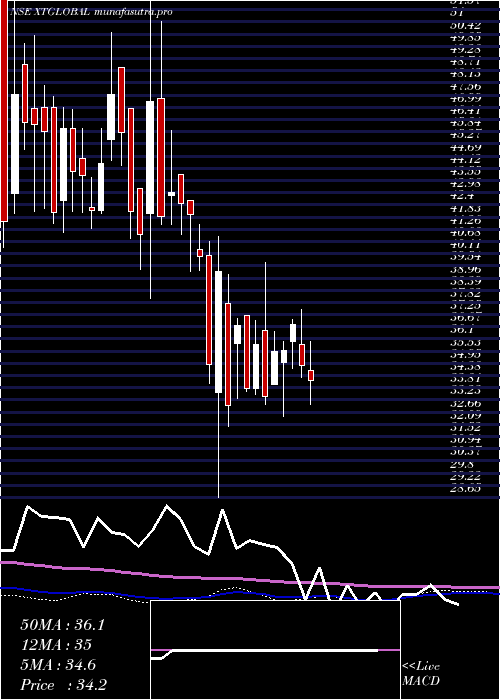Viewport: 500px width, 700px height.
Task: Click the 38.96 price axis label
Action: [465, 269]
